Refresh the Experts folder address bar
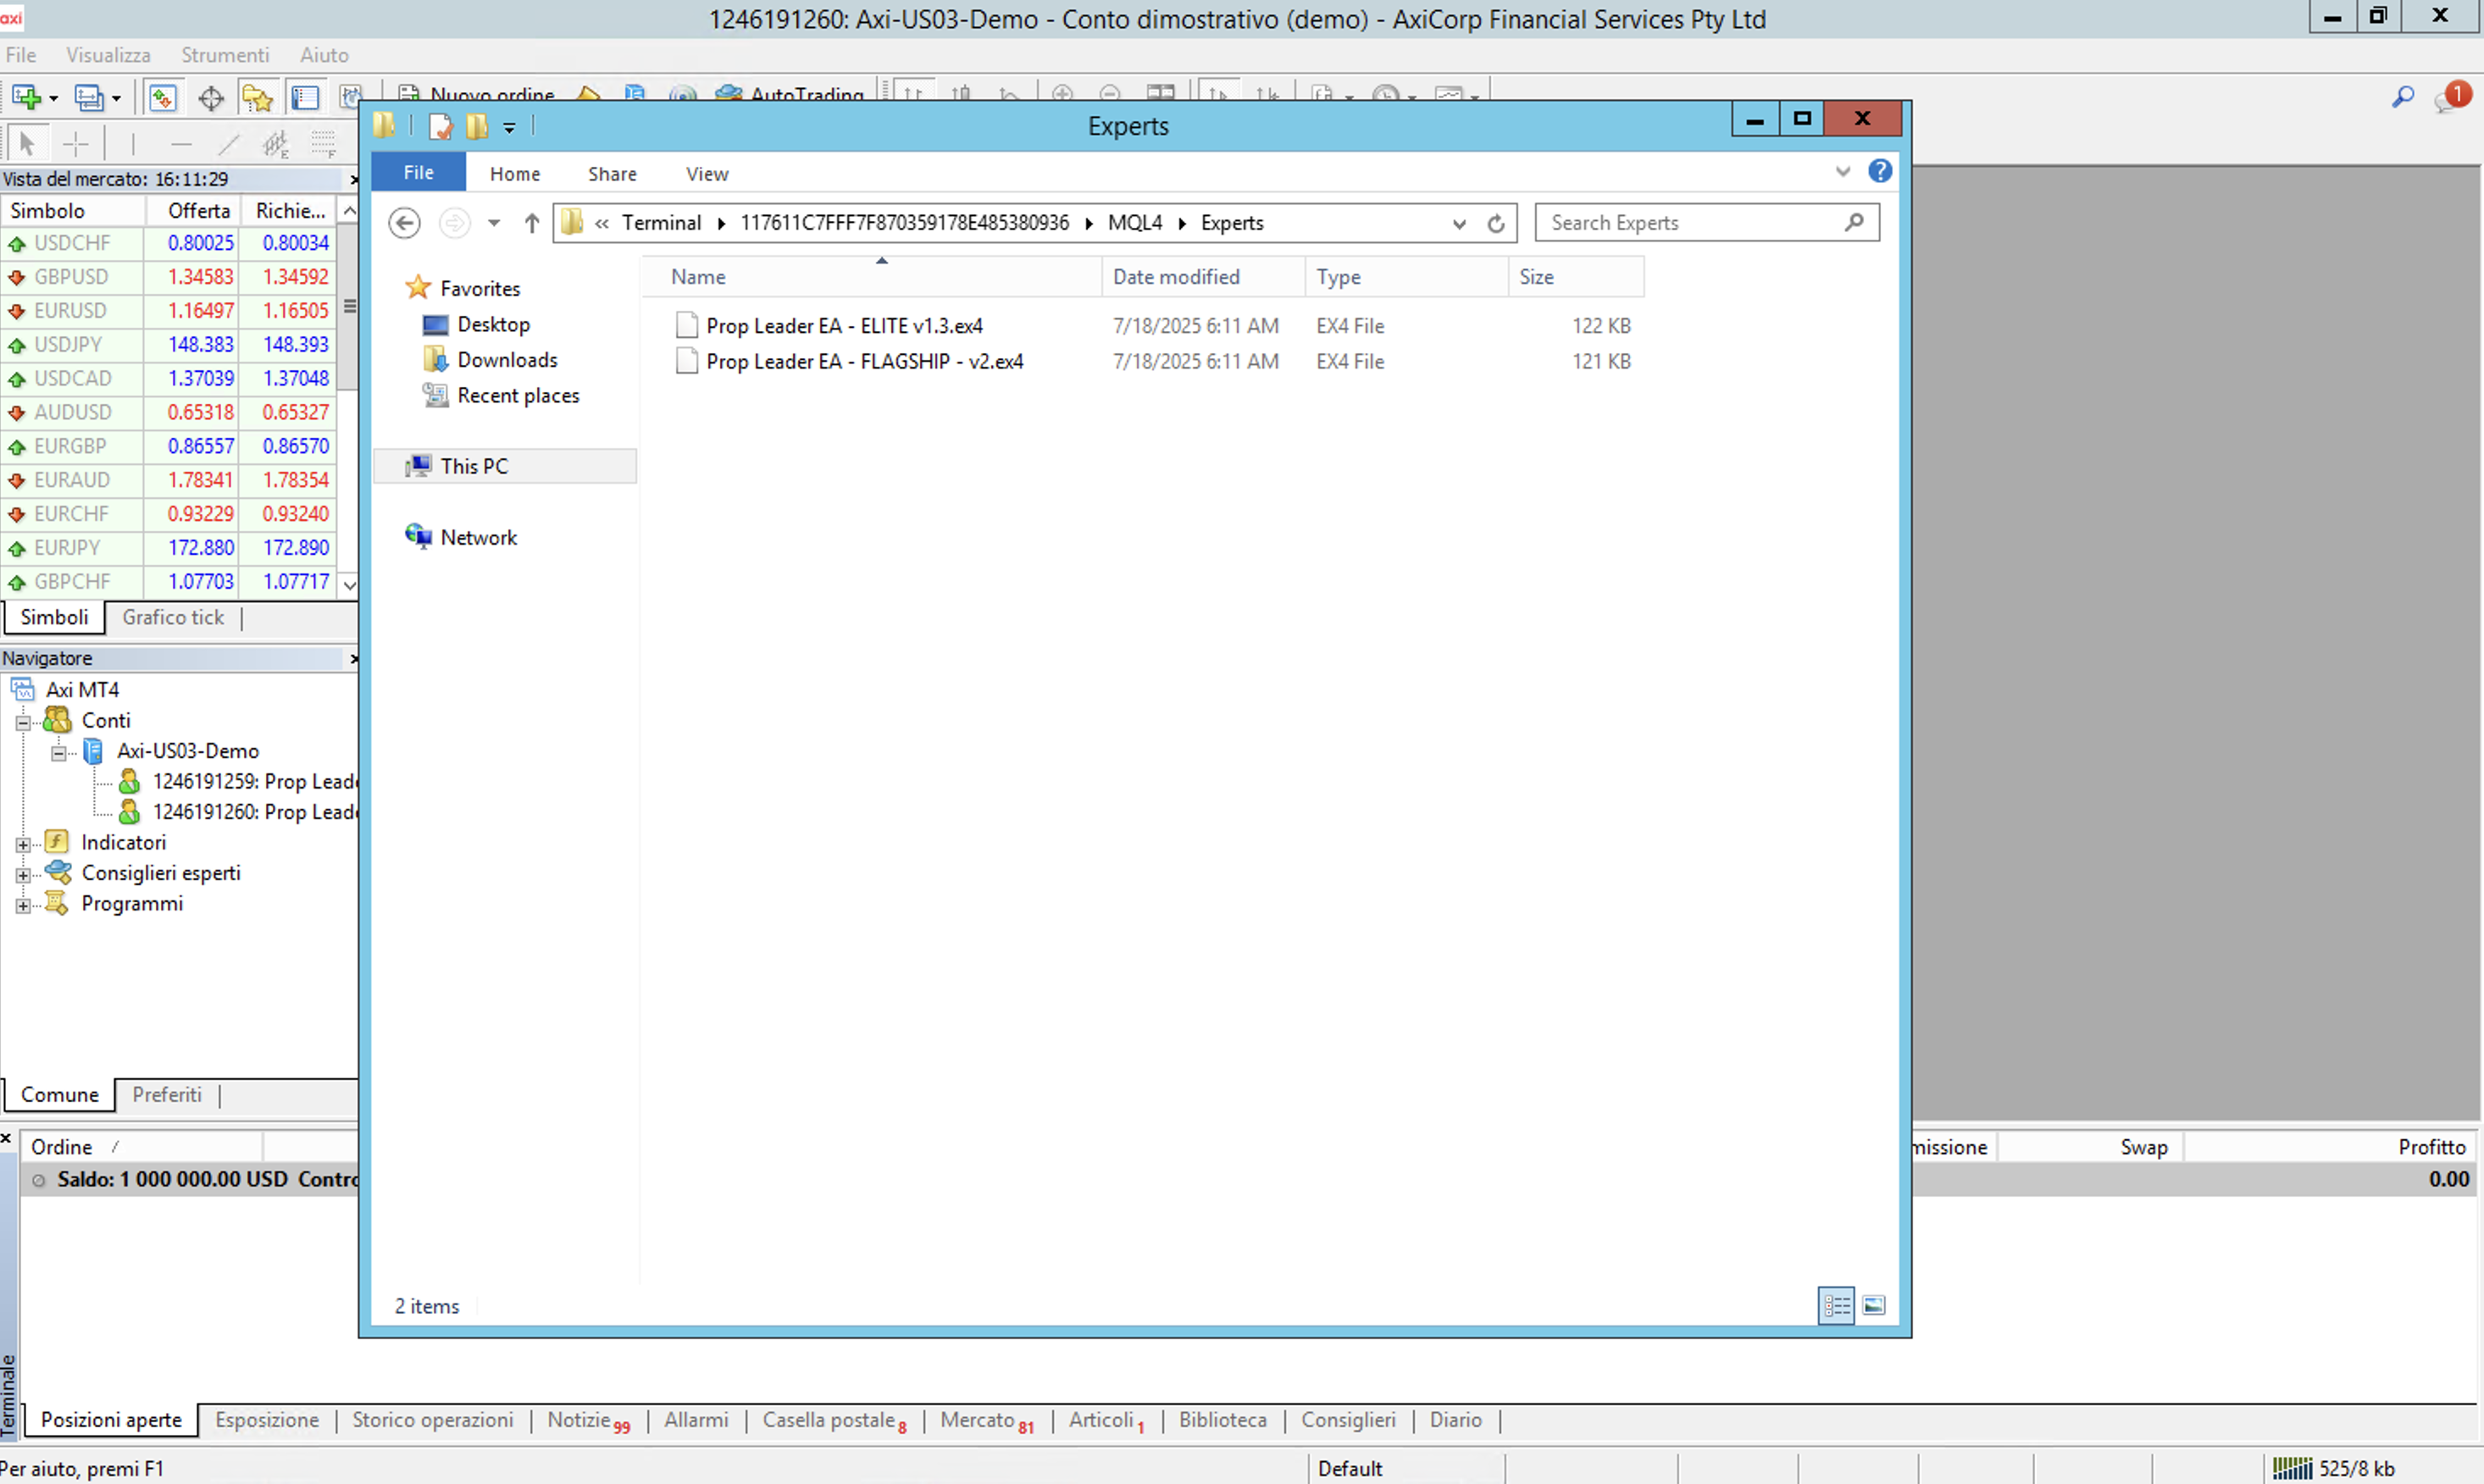Screen dimensions: 2484x1484 click(1496, 223)
